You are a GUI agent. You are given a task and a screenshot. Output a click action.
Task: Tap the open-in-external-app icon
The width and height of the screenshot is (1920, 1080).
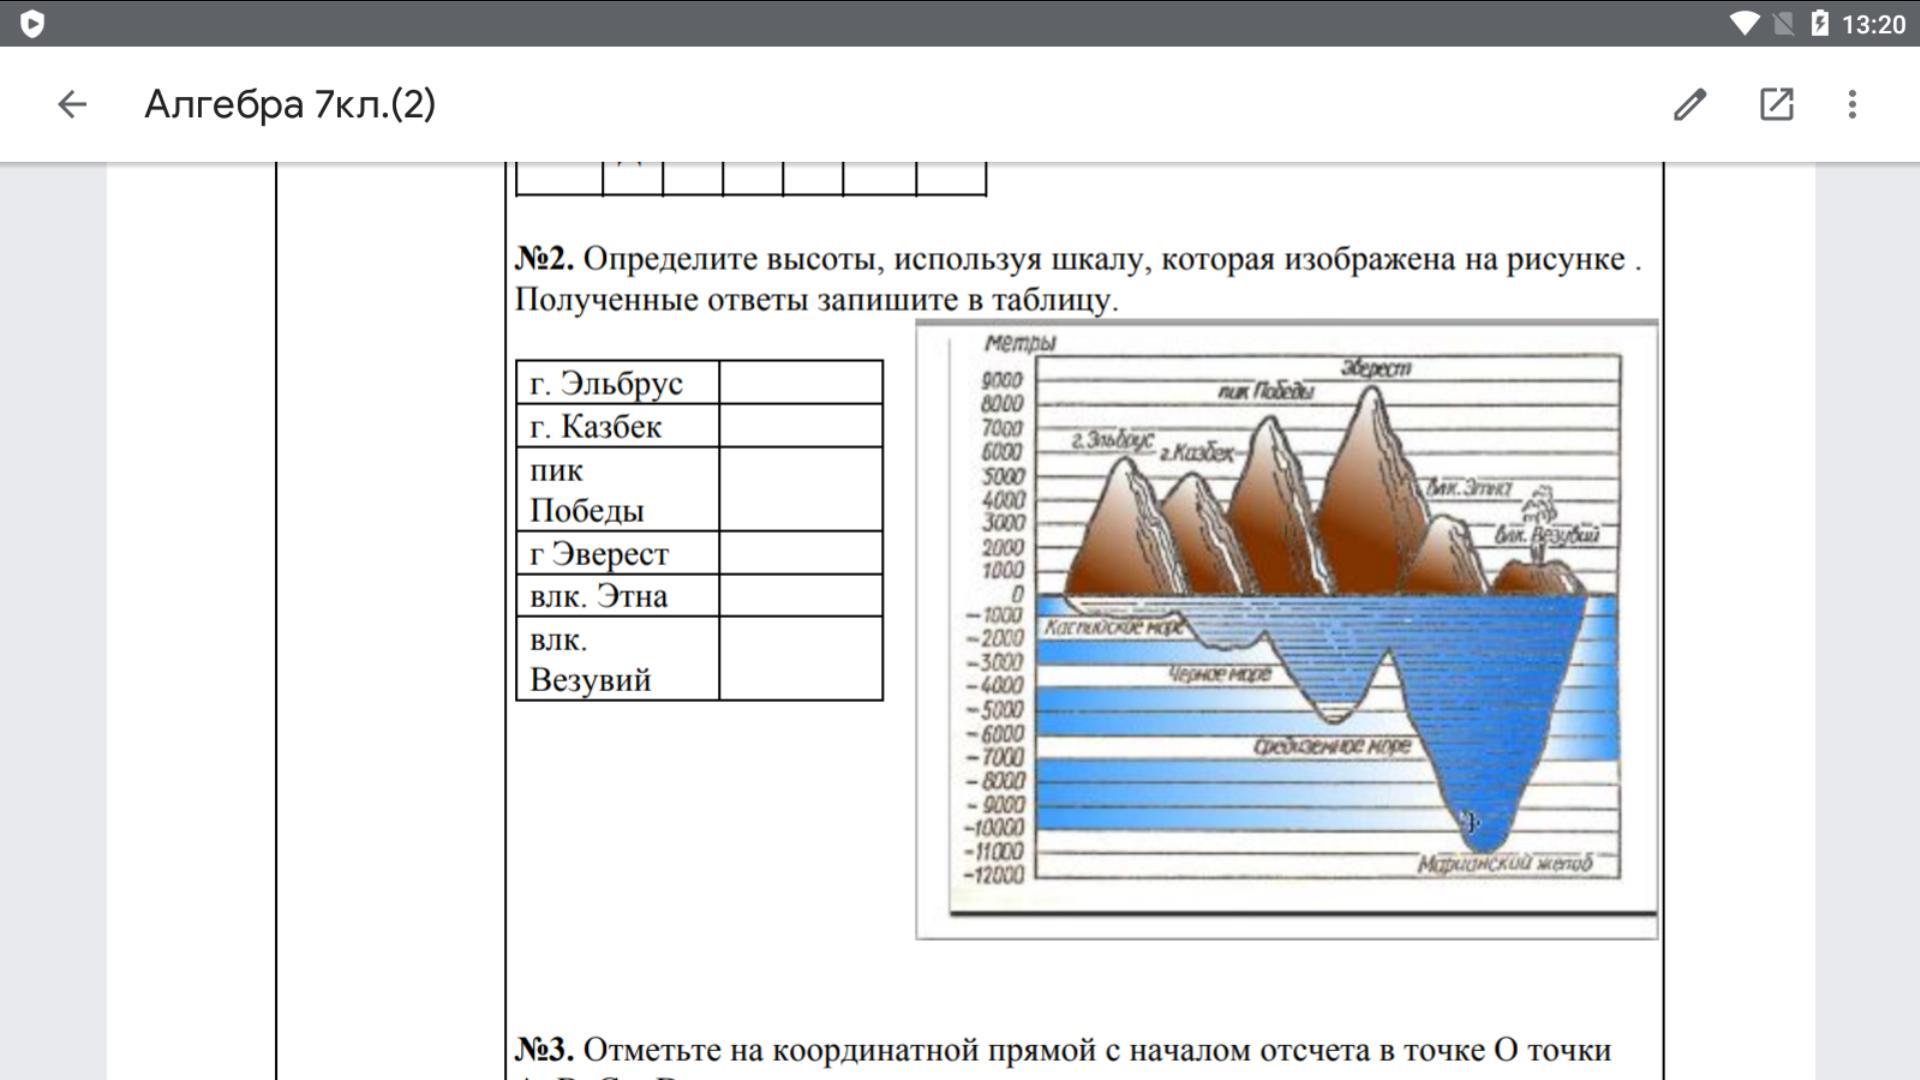[1776, 104]
